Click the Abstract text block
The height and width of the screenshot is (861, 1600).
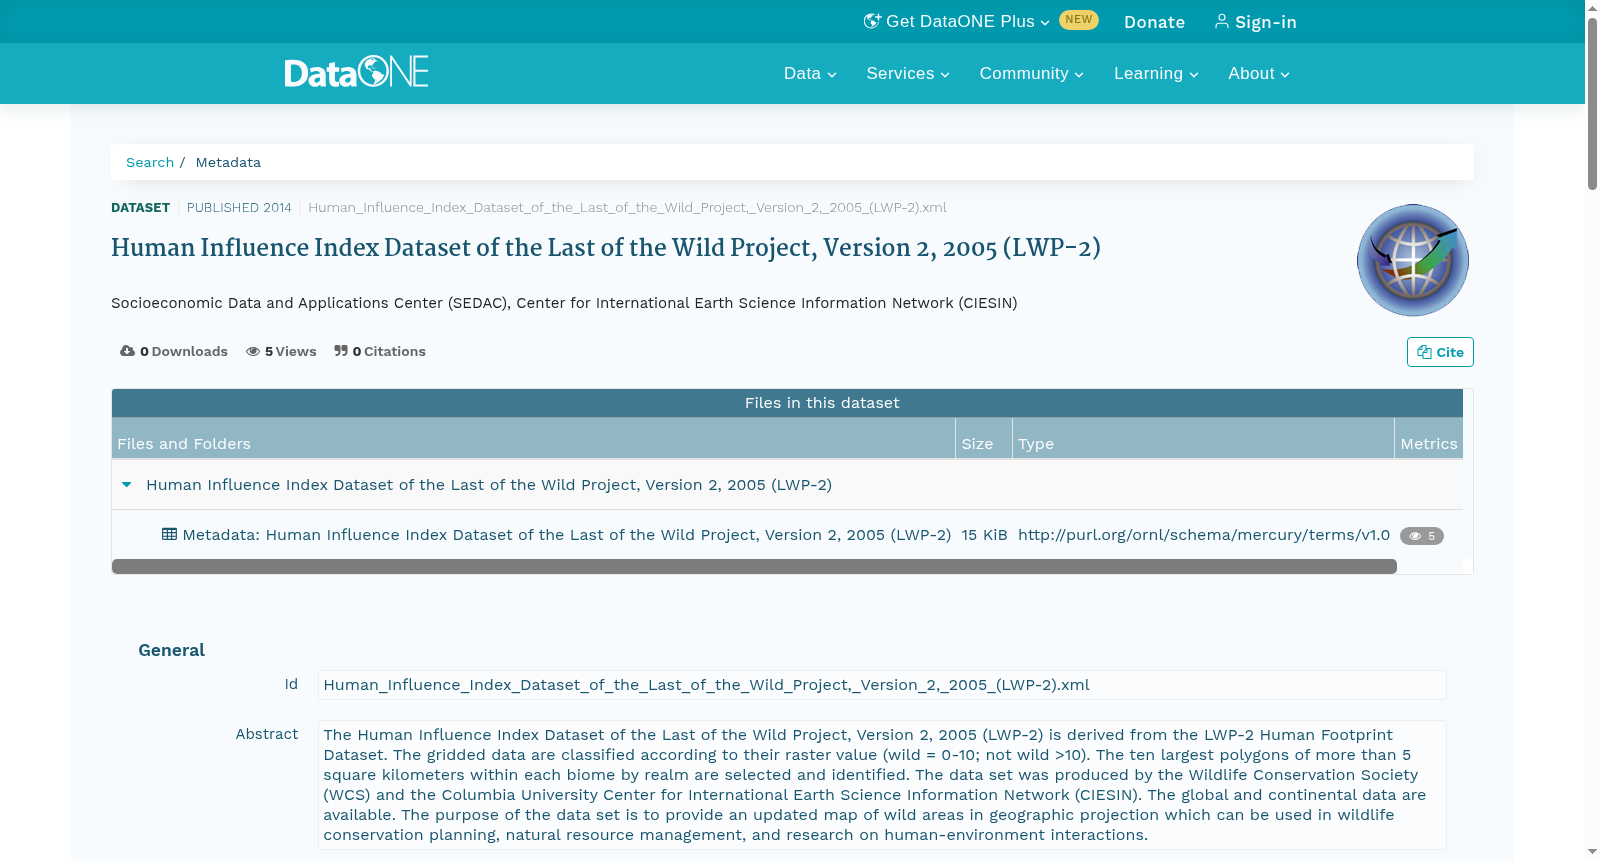pyautogui.click(x=882, y=785)
